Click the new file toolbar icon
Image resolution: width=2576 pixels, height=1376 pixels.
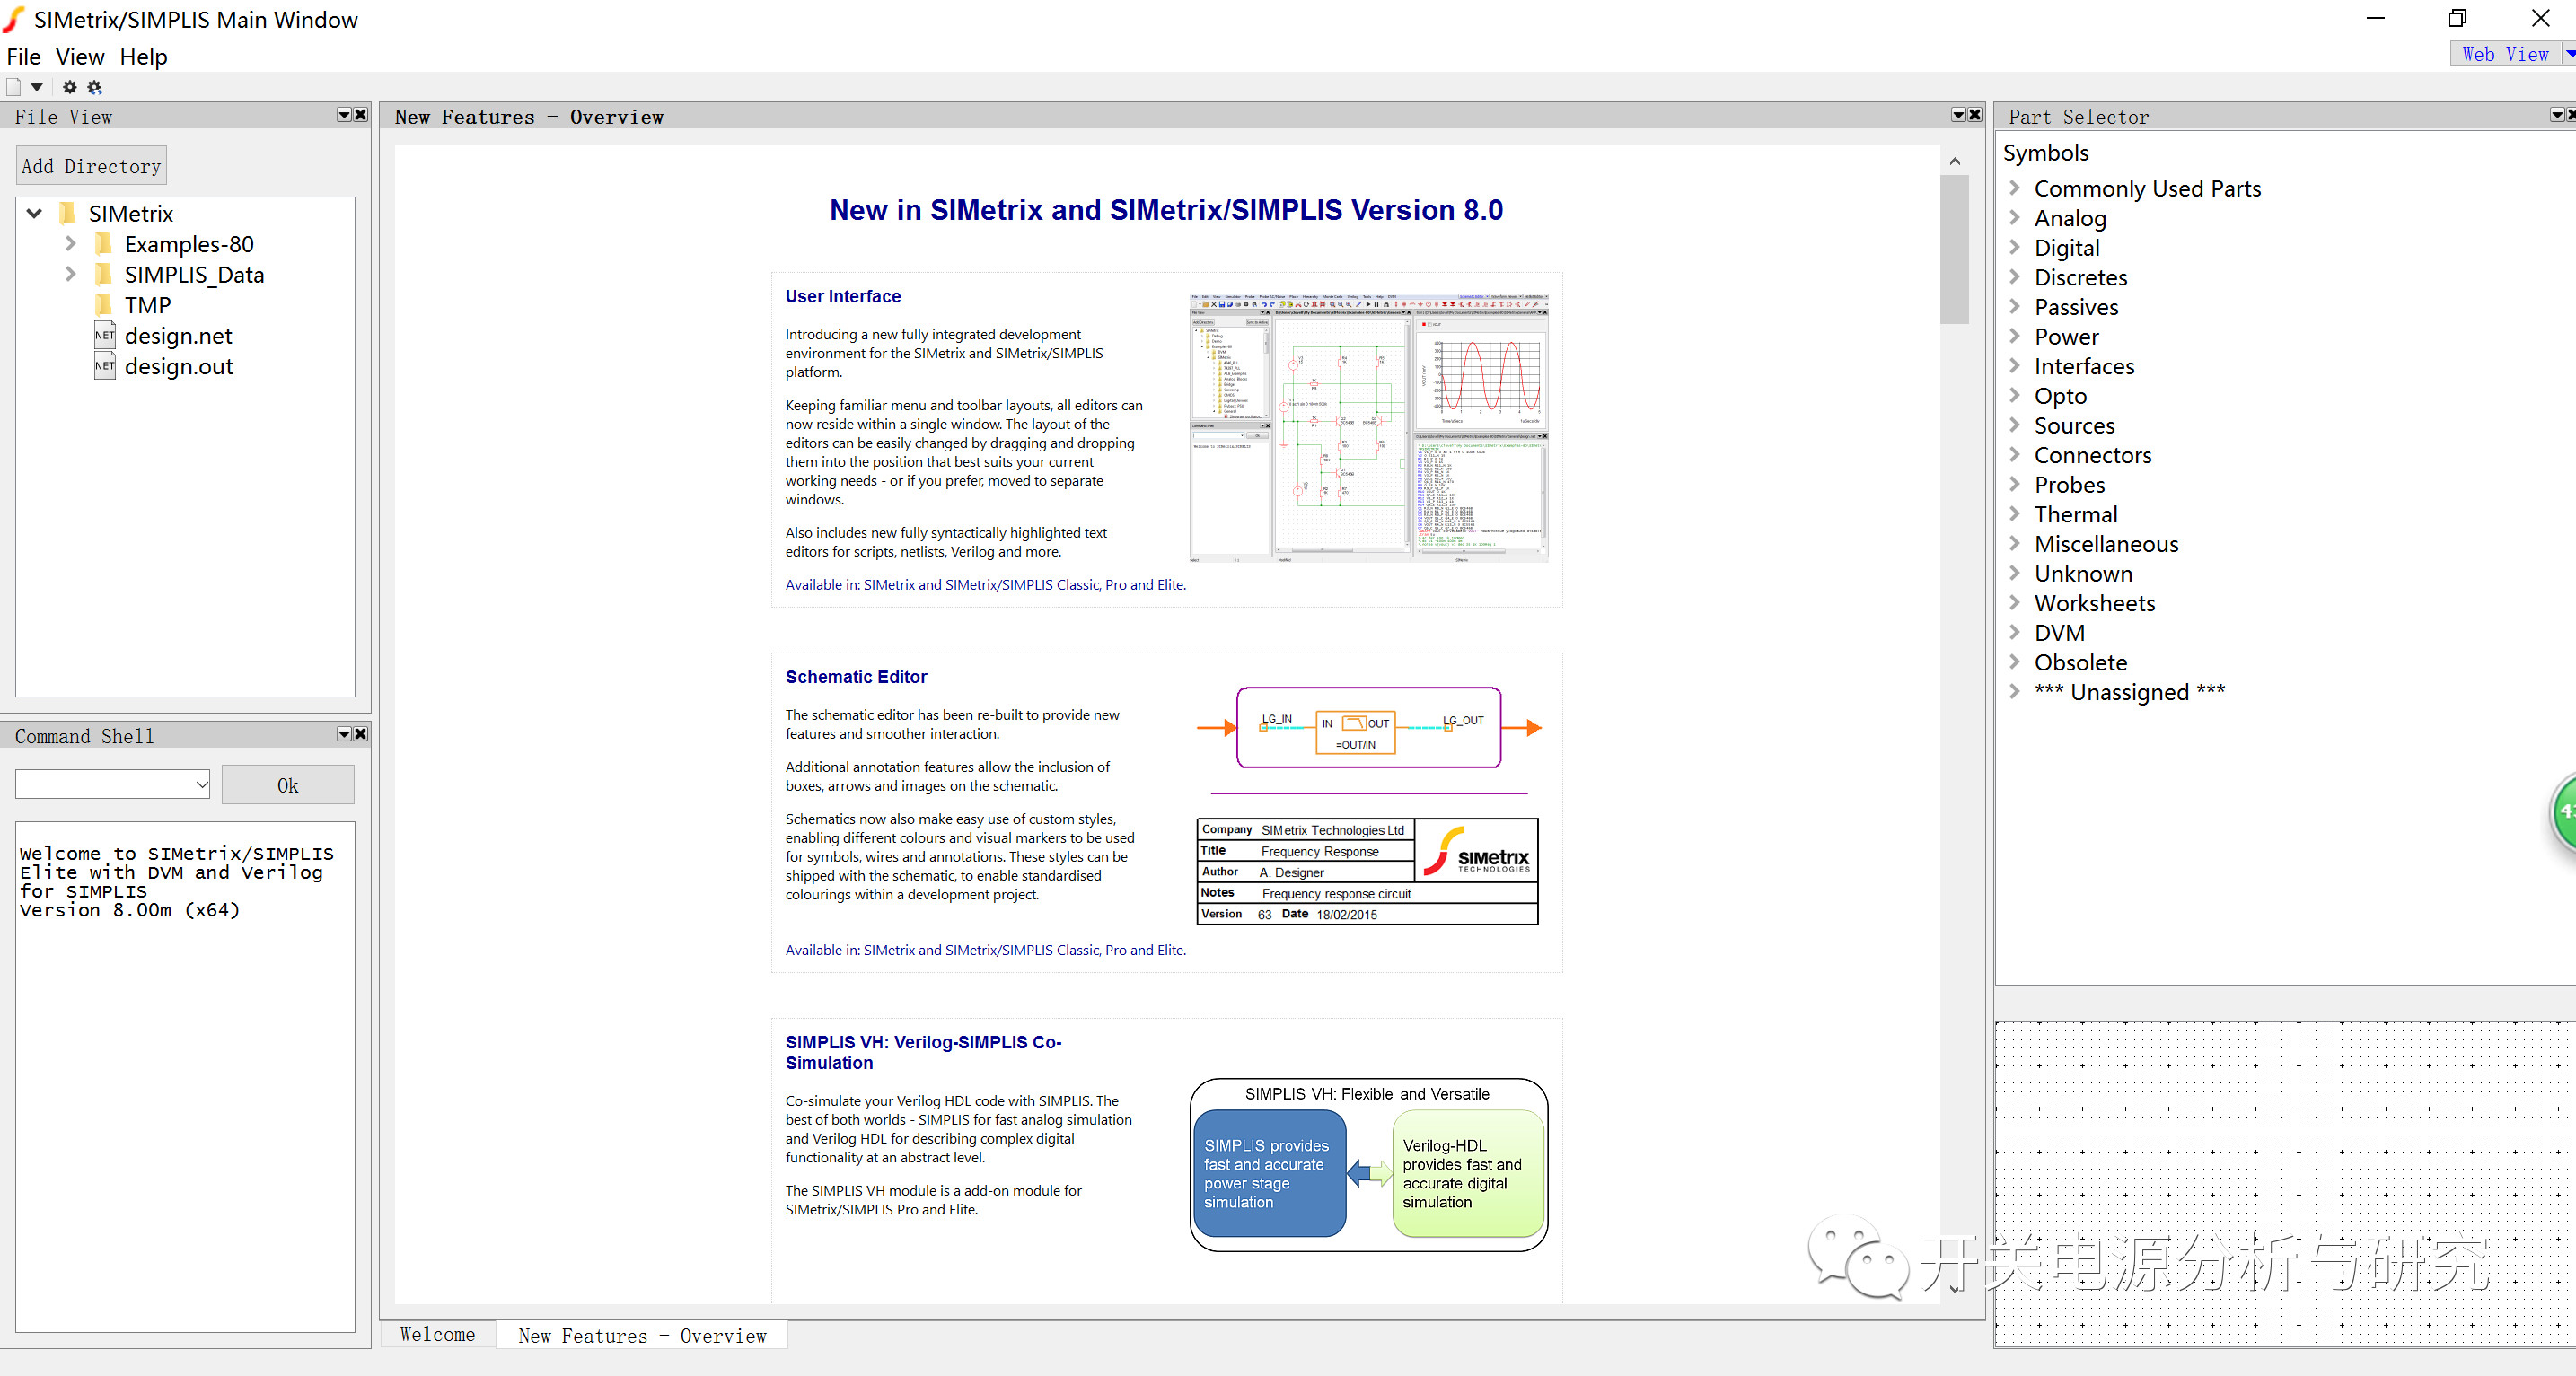pyautogui.click(x=14, y=87)
